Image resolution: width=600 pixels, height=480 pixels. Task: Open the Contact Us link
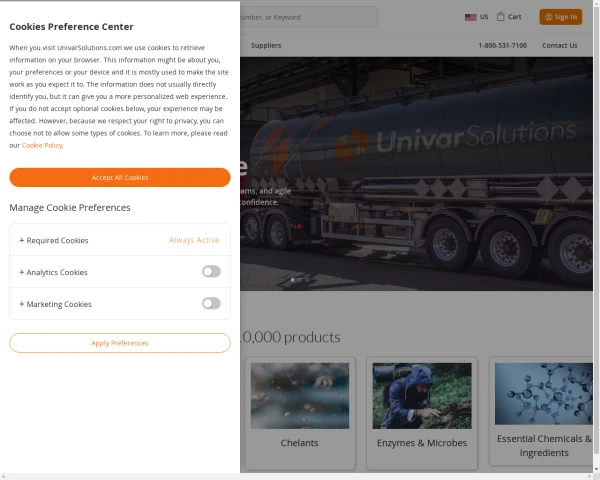[559, 45]
